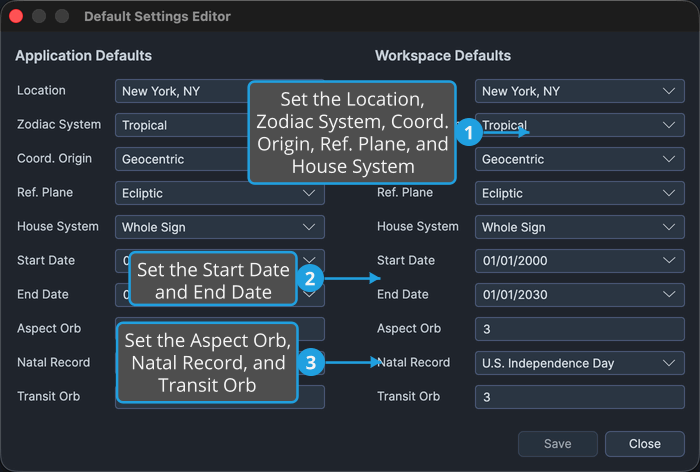The height and width of the screenshot is (472, 700).
Task: Click Workspace Defaults Start Date label
Action: click(x=406, y=260)
